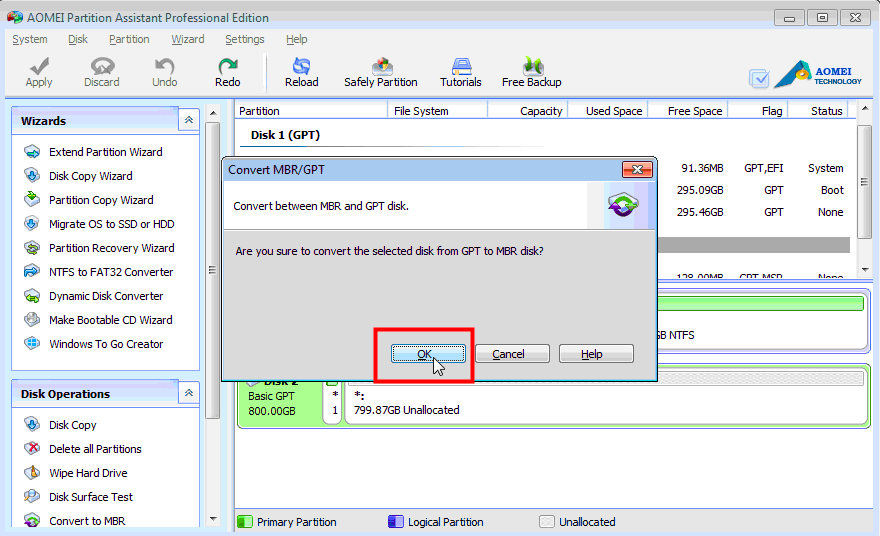Open the Settings menu
880x536 pixels.
point(245,39)
